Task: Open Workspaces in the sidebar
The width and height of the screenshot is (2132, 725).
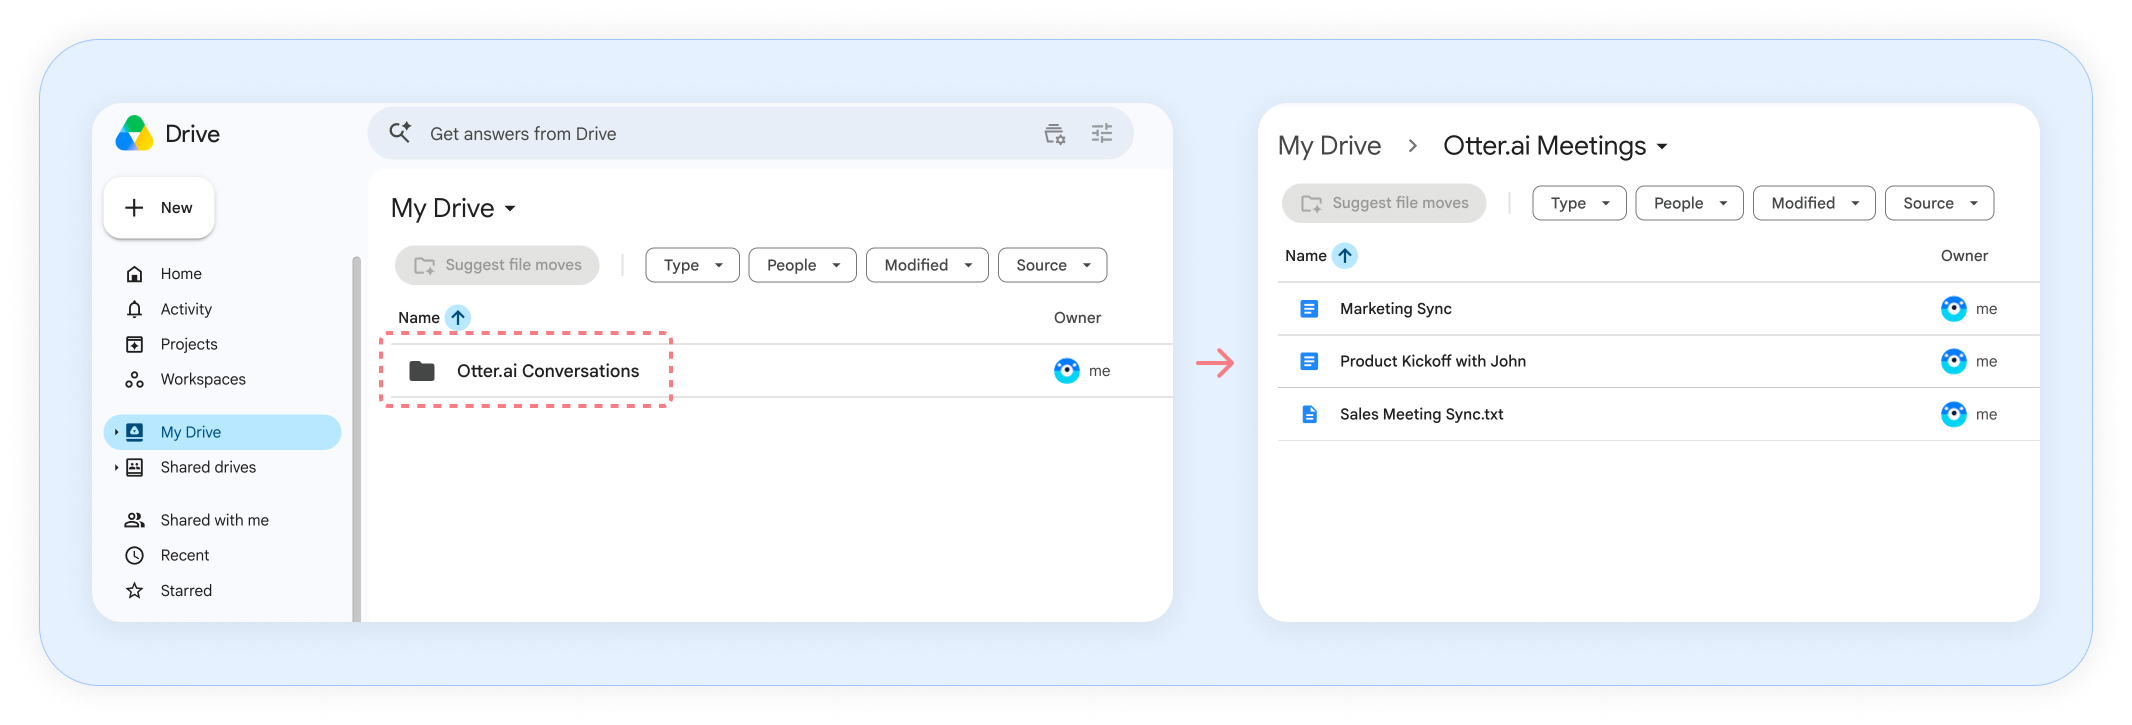Action: tap(203, 379)
